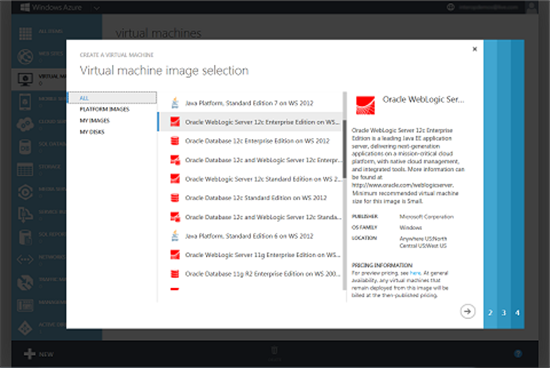This screenshot has height=368, width=550.
Task: Expand the Windows Azure header dropdown chevron
Action: point(96,8)
